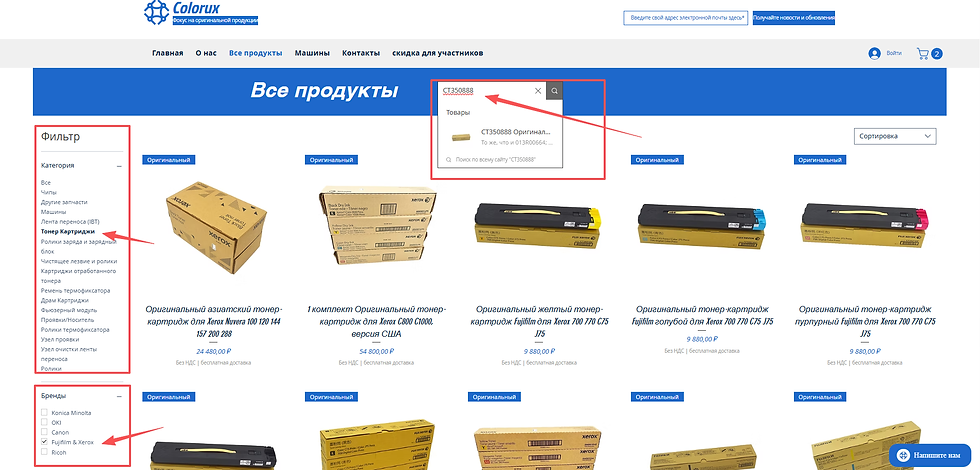Collapse the Категория filter section
This screenshot has width=980, height=470.
(x=119, y=166)
